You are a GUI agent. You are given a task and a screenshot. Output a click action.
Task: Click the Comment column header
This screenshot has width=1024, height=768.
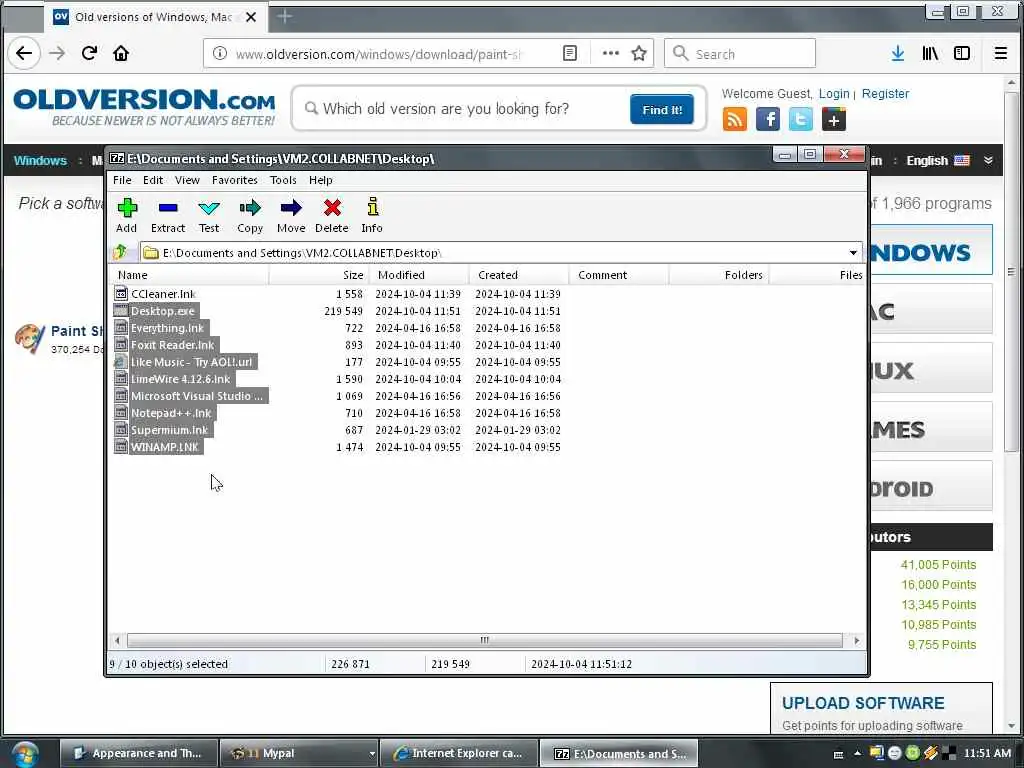tap(619, 275)
